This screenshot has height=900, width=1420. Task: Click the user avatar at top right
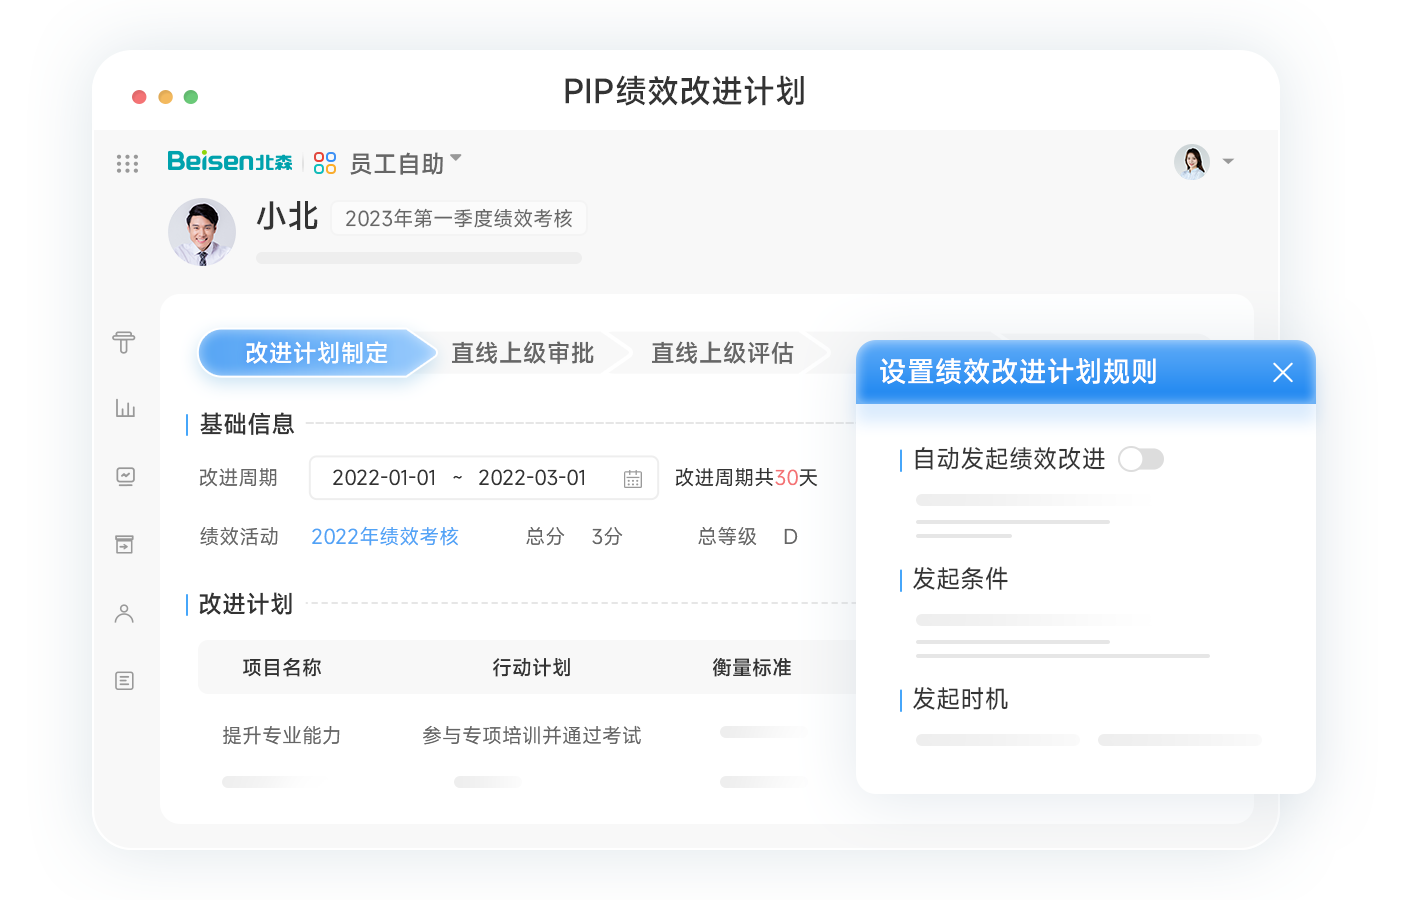1192,162
